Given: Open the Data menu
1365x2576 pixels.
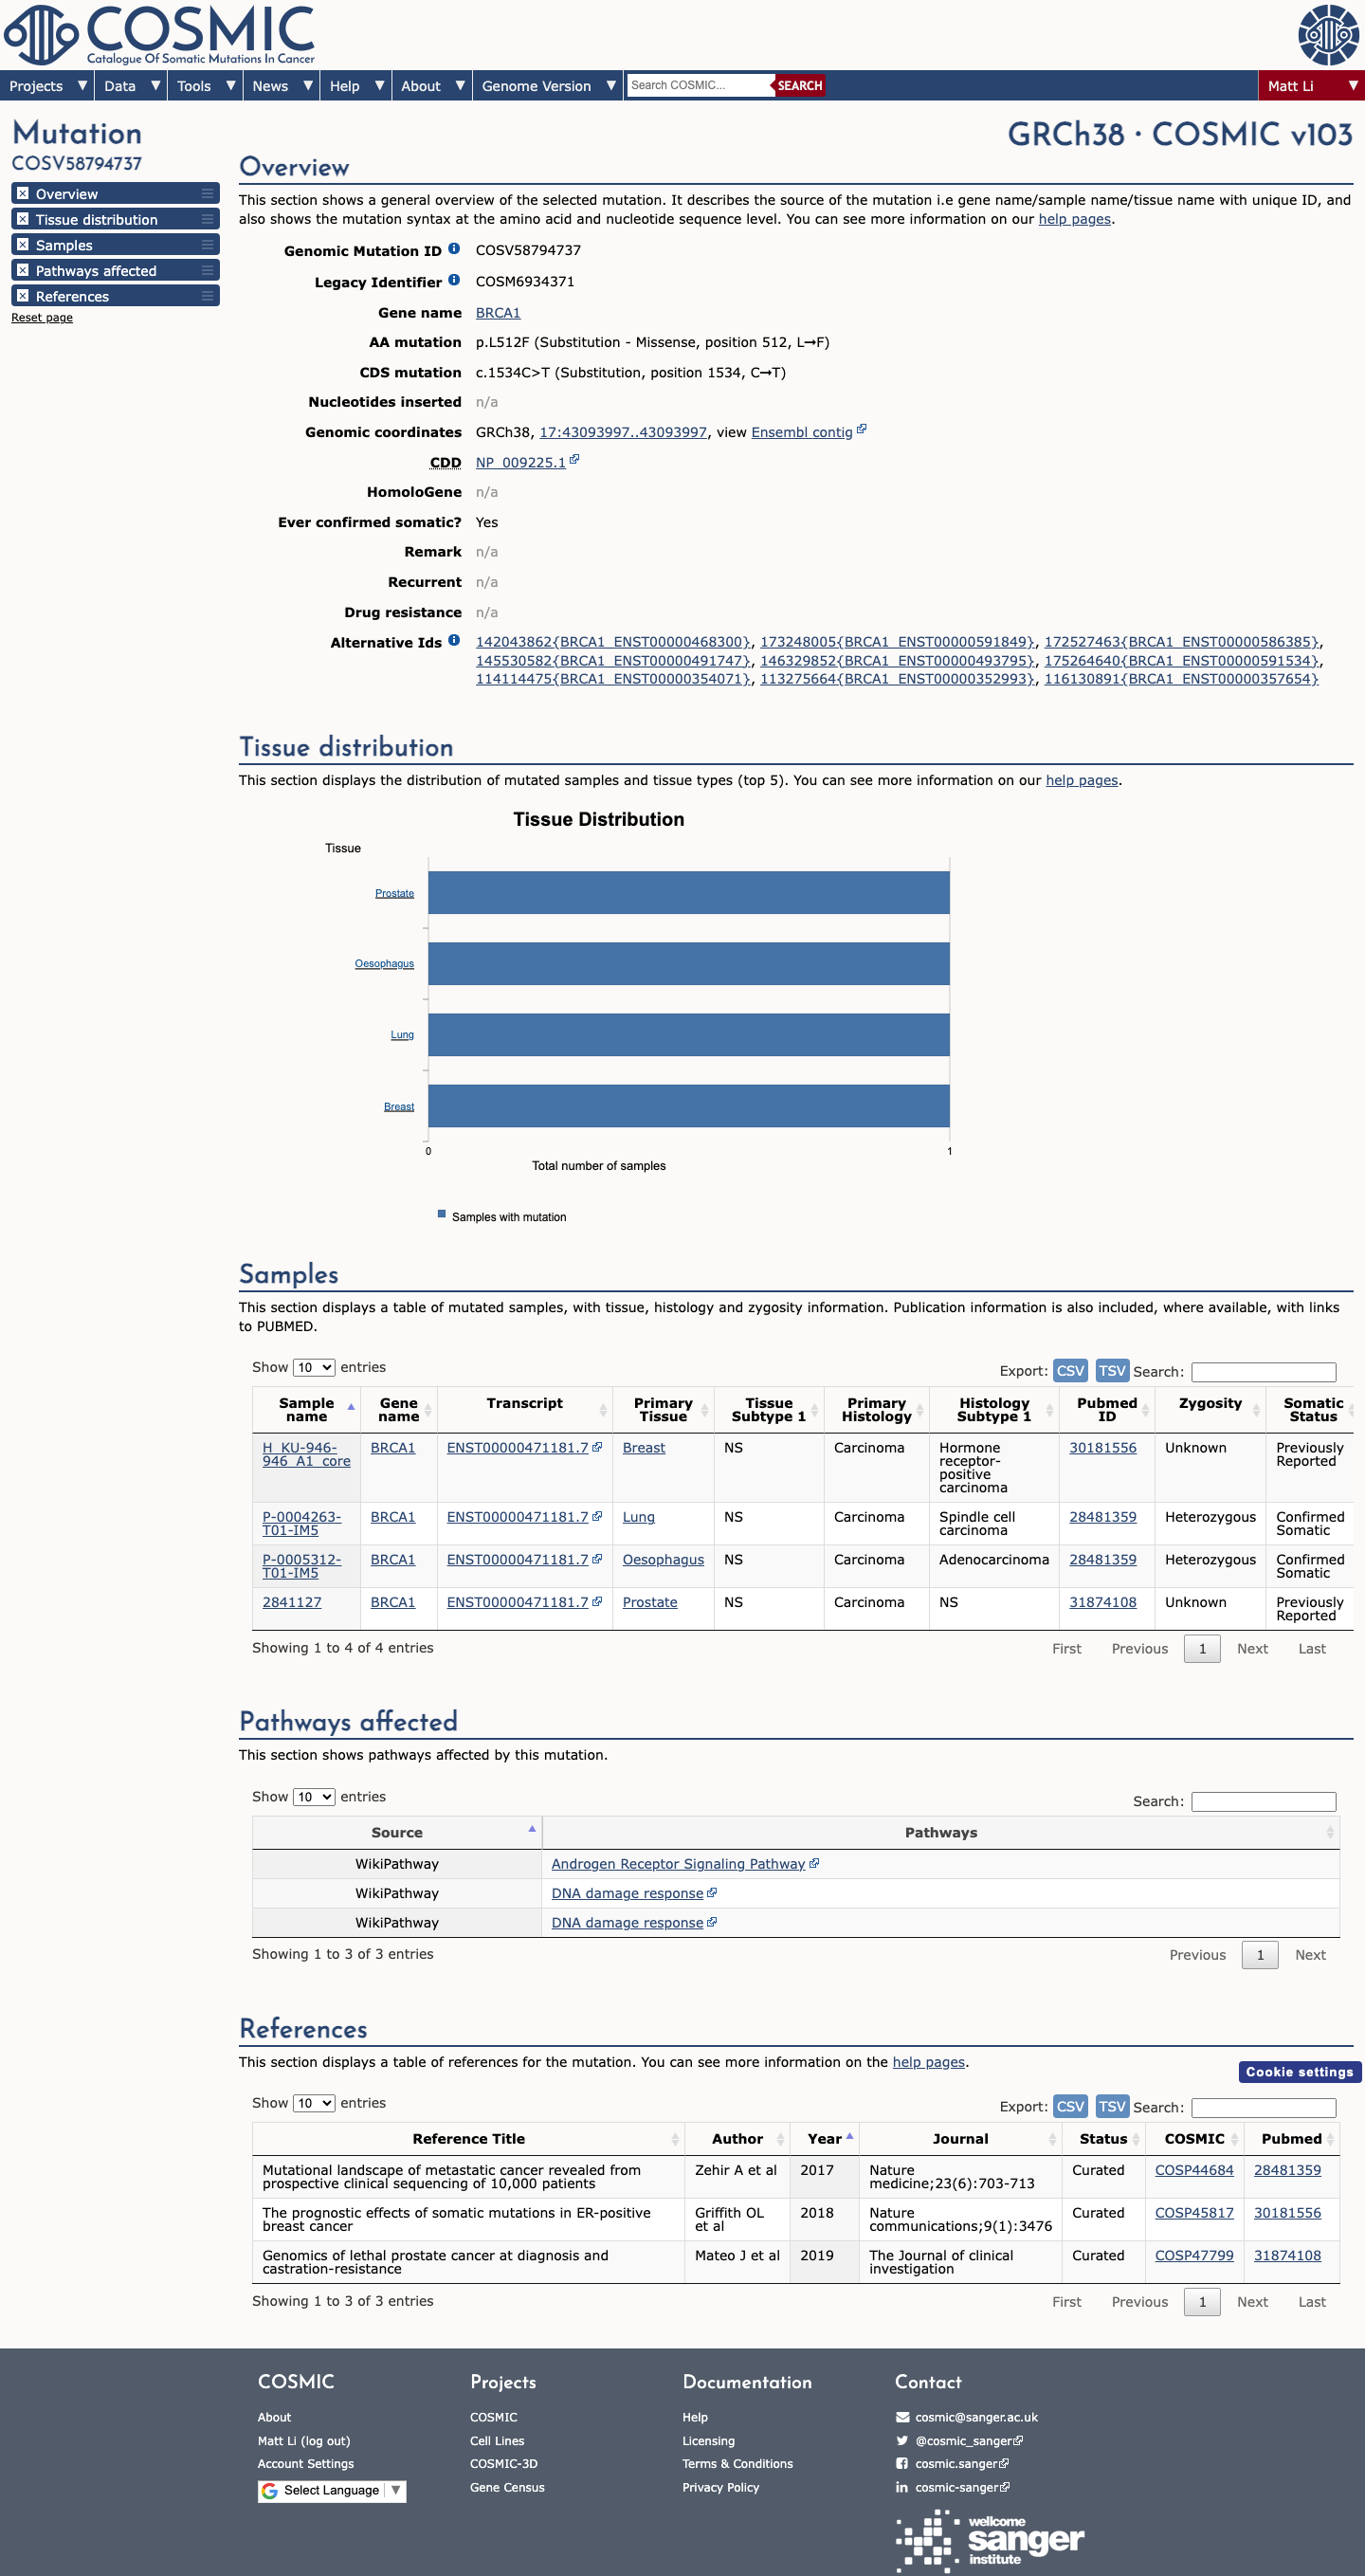Looking at the screenshot, I should (131, 86).
